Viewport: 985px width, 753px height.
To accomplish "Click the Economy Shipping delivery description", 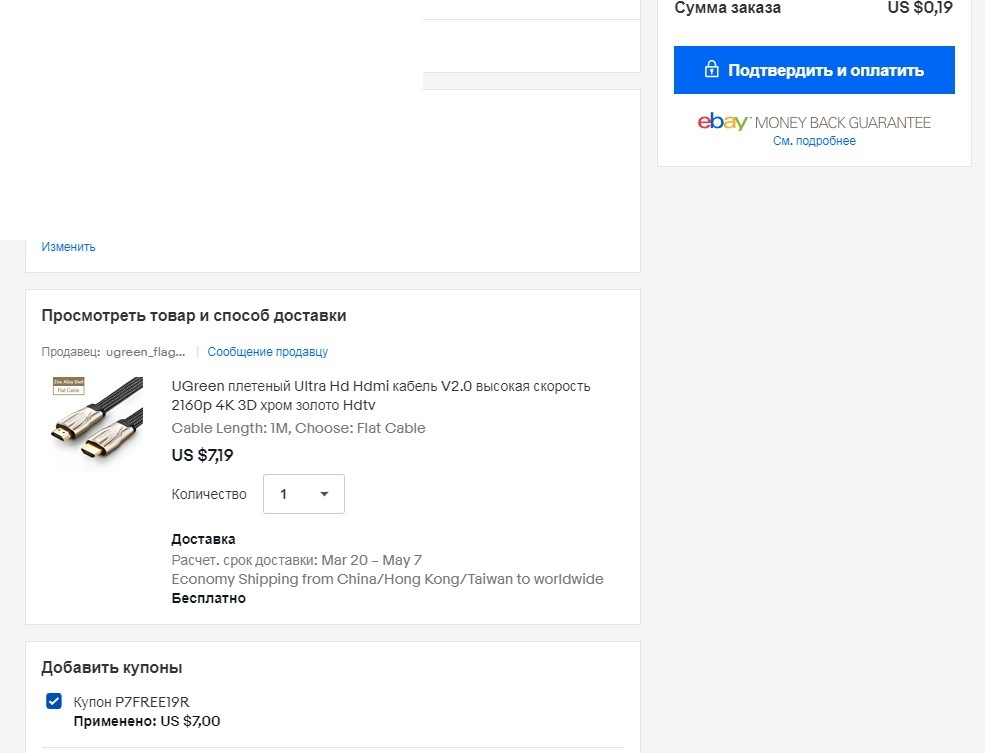I will [x=388, y=579].
